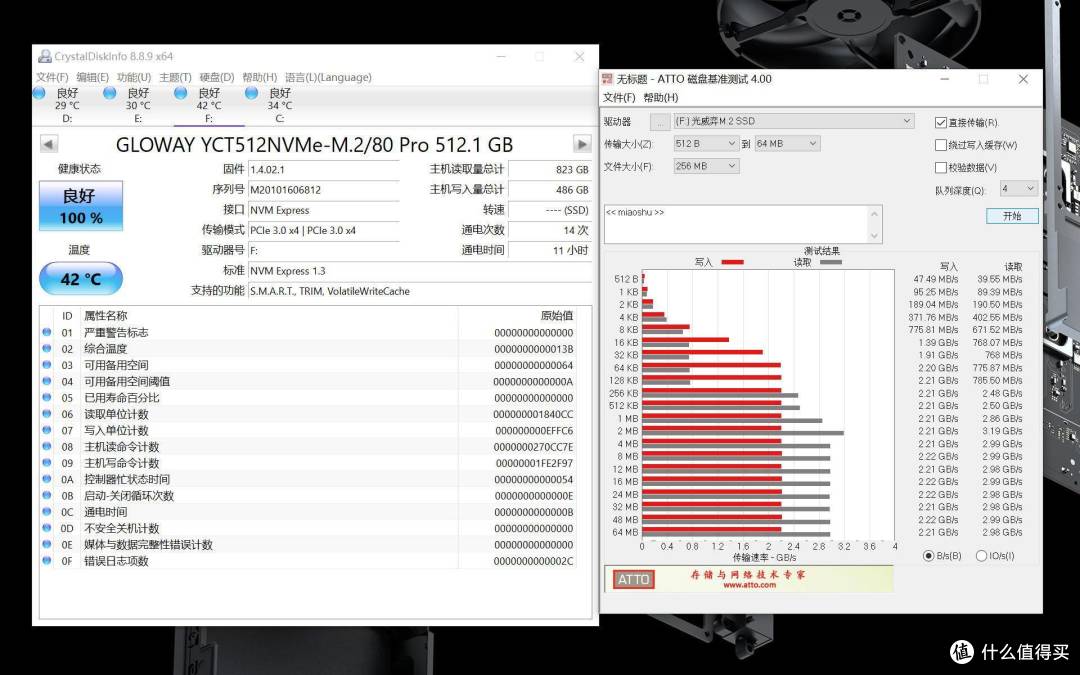Image resolution: width=1080 pixels, height=675 pixels.
Task: Click the 42 °C temperature indicator
Action: (81, 279)
